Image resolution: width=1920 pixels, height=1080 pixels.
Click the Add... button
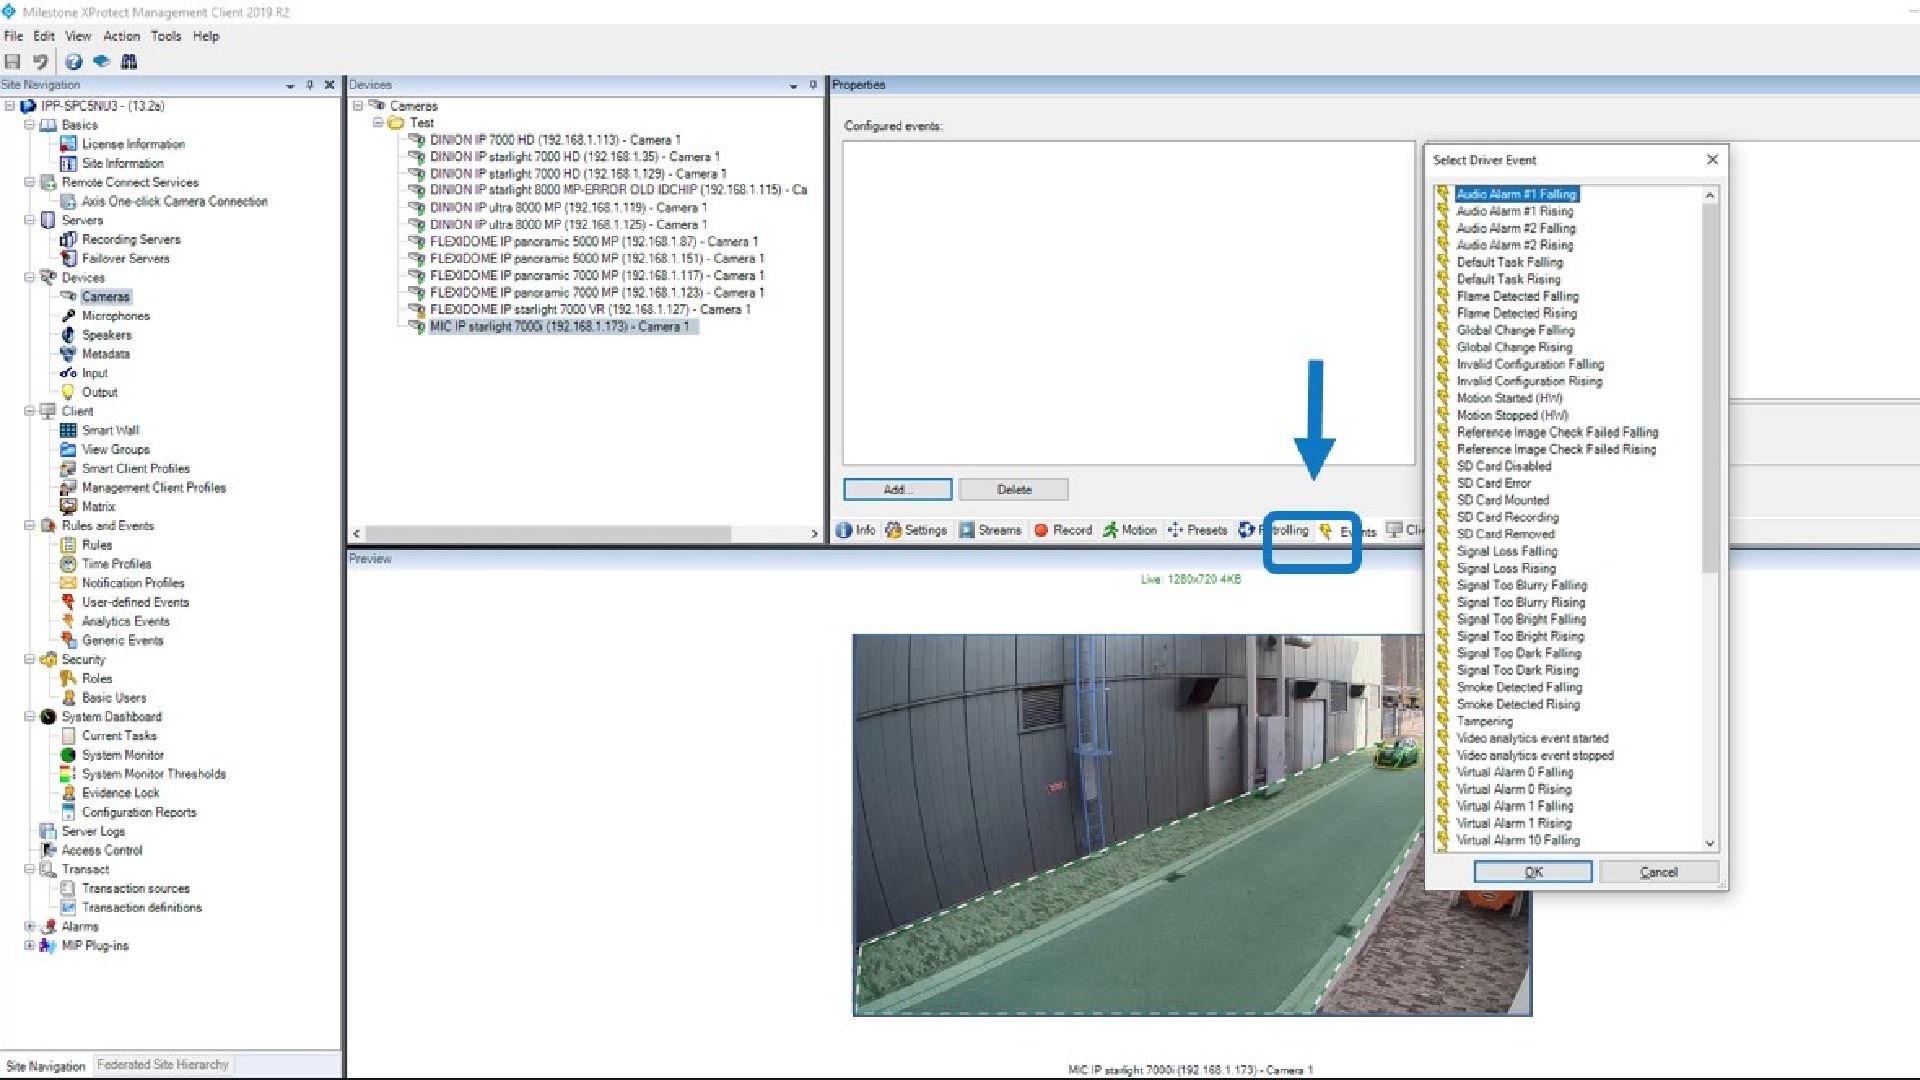pyautogui.click(x=897, y=489)
